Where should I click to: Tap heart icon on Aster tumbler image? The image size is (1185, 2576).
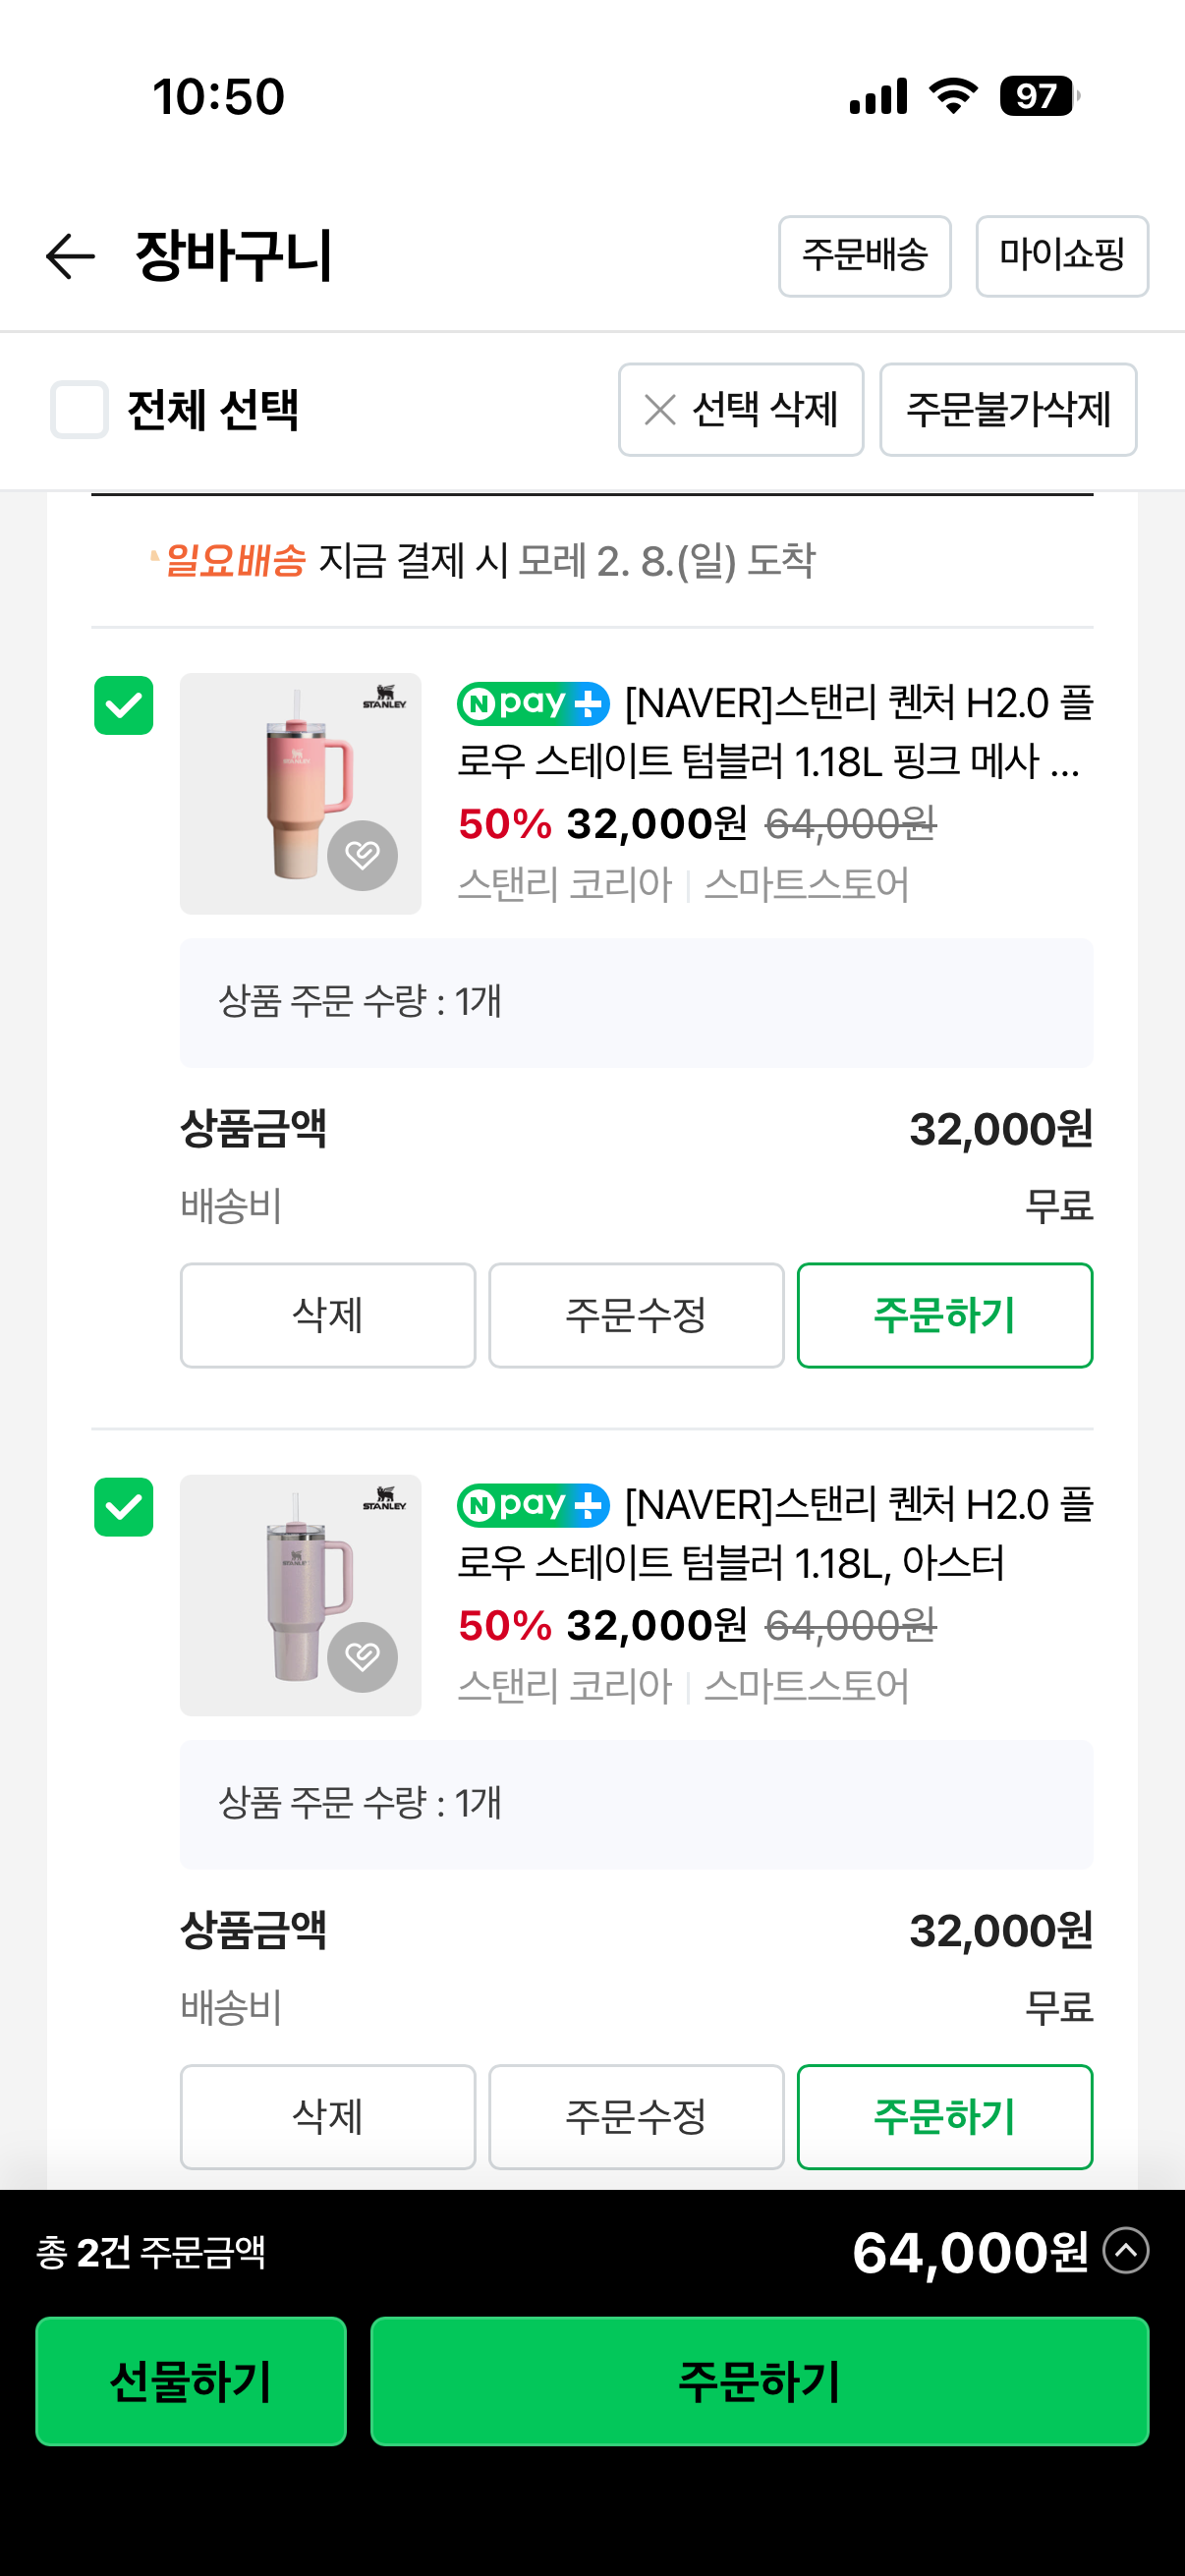click(362, 1656)
